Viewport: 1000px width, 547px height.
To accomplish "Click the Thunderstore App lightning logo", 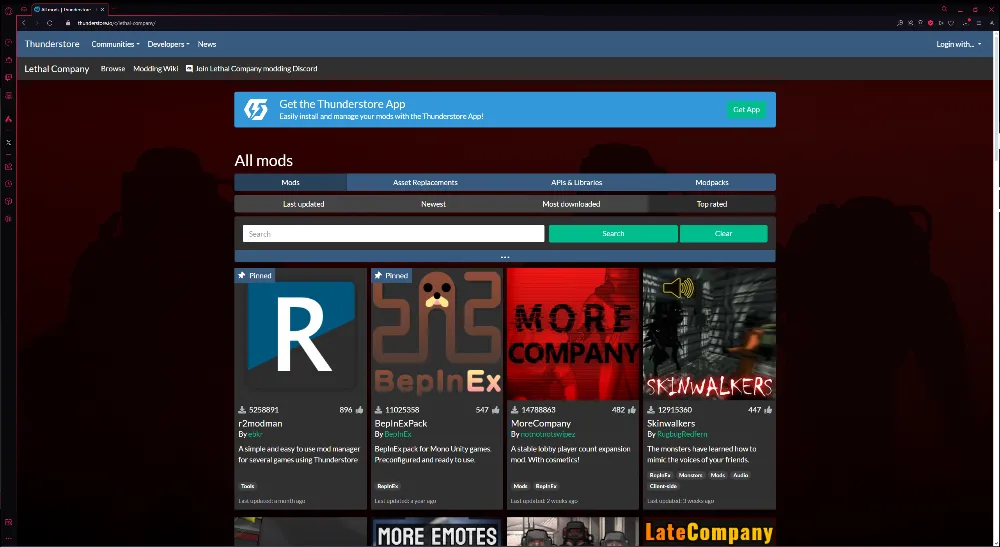I will 256,110.
